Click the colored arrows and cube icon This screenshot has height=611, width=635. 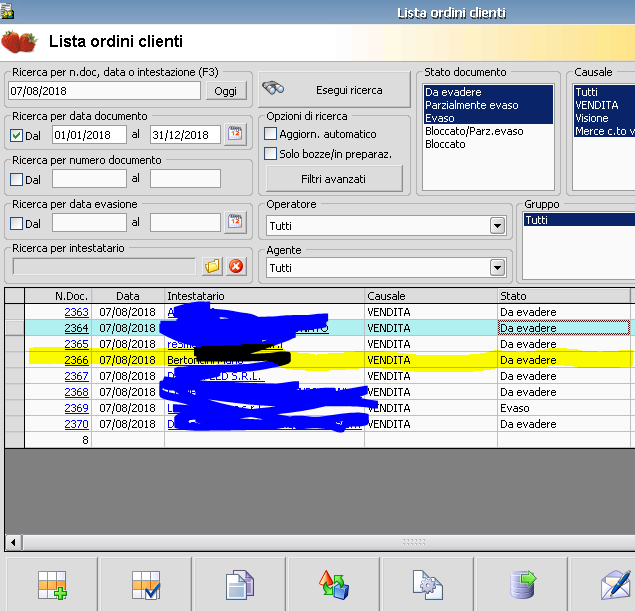pyautogui.click(x=334, y=585)
